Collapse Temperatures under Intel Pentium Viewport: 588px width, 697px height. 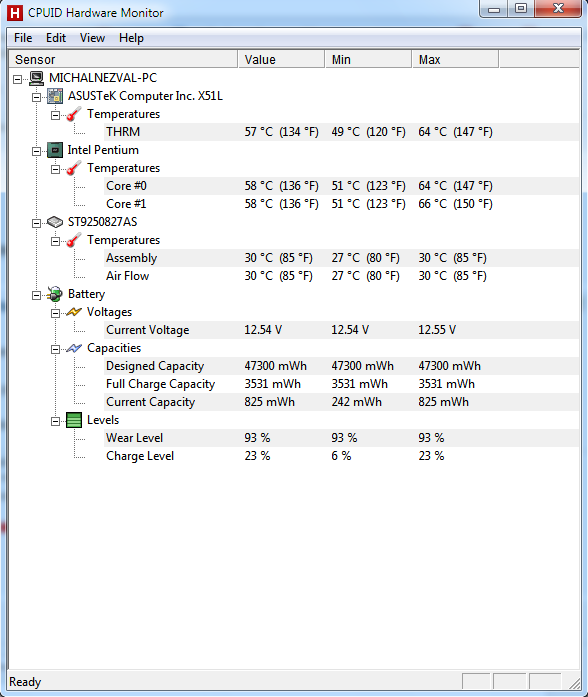click(55, 169)
